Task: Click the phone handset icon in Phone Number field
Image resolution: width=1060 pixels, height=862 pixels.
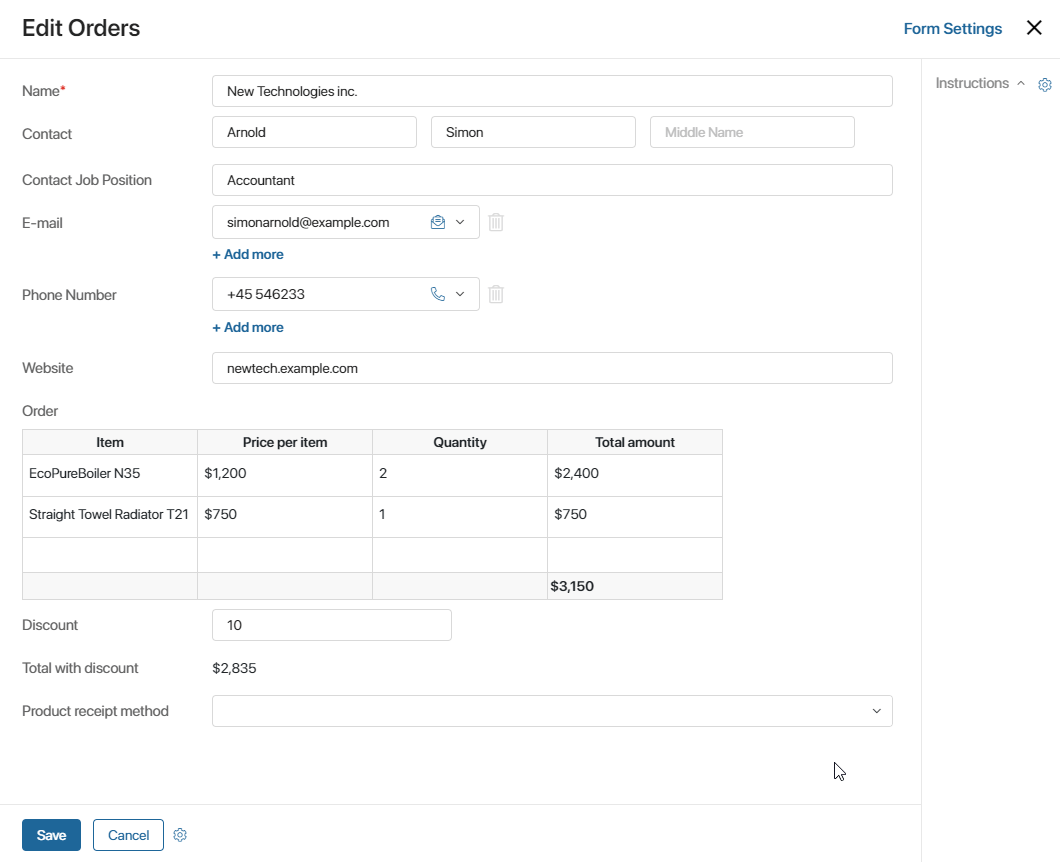Action: pos(437,294)
